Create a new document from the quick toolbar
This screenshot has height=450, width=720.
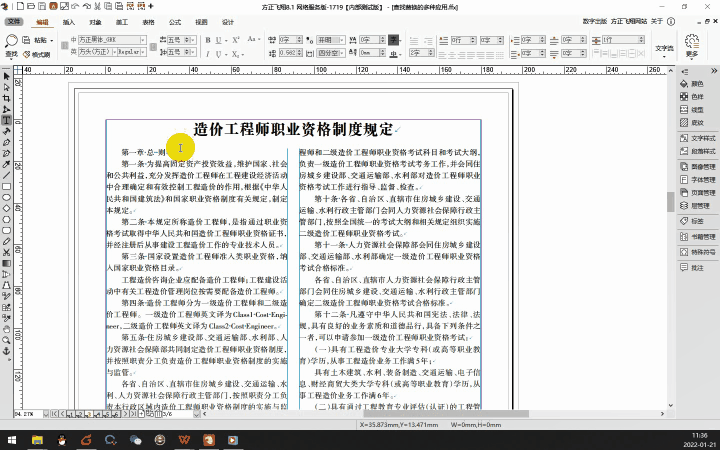[20, 6]
